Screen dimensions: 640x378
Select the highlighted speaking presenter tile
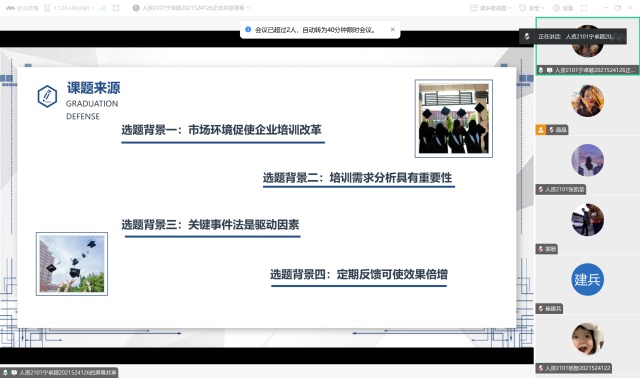[587, 46]
